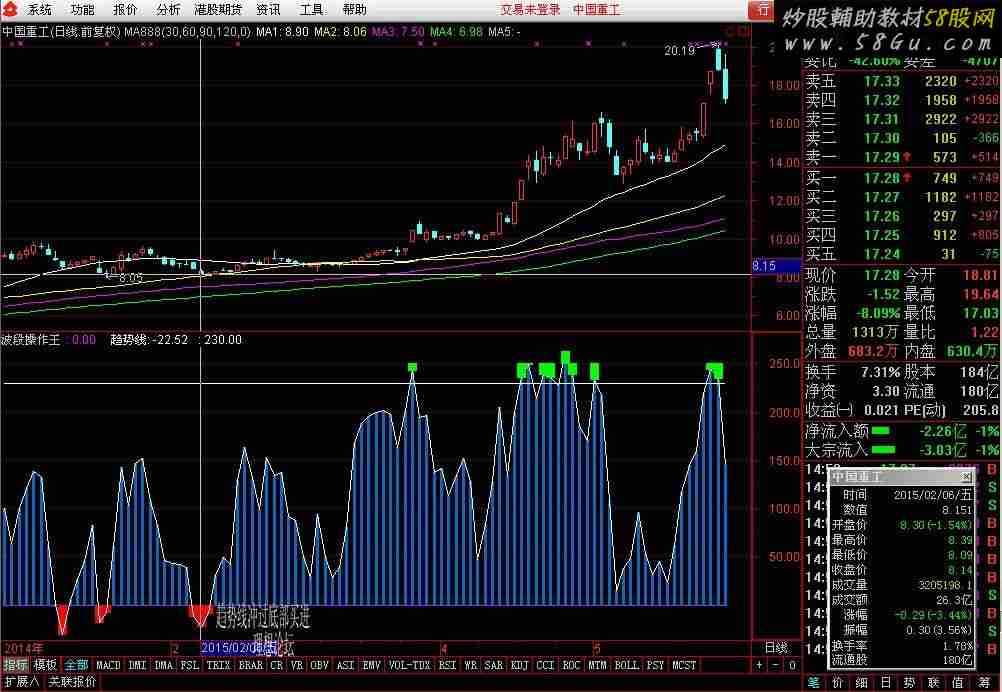Click the red 行 button at top

pyautogui.click(x=762, y=10)
